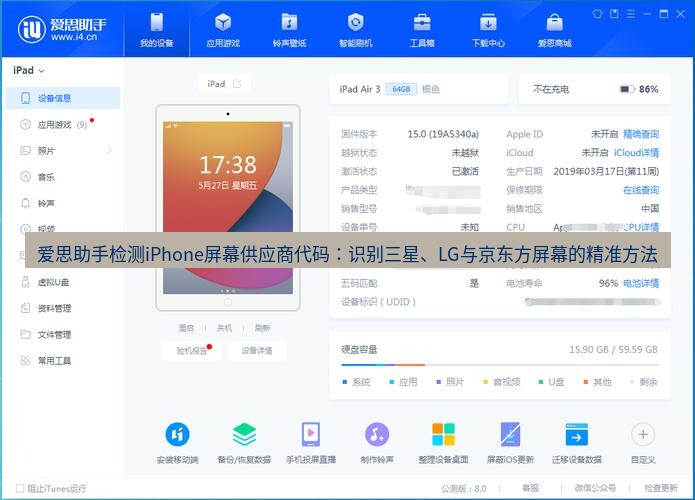695x500 pixels.
Task: Click the 15.0 (19A5340a) firmware value
Action: 443,134
